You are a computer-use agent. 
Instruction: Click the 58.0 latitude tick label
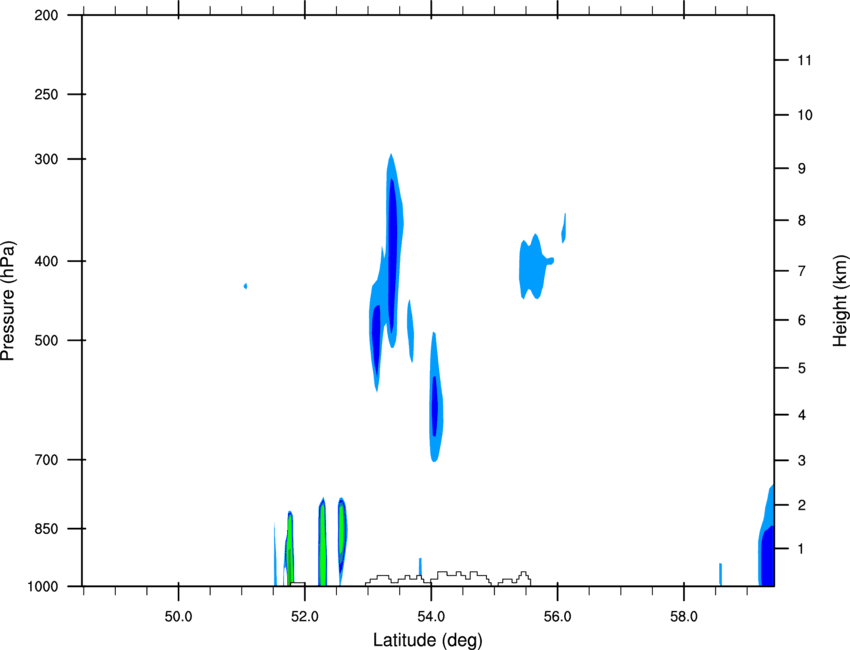[684, 617]
